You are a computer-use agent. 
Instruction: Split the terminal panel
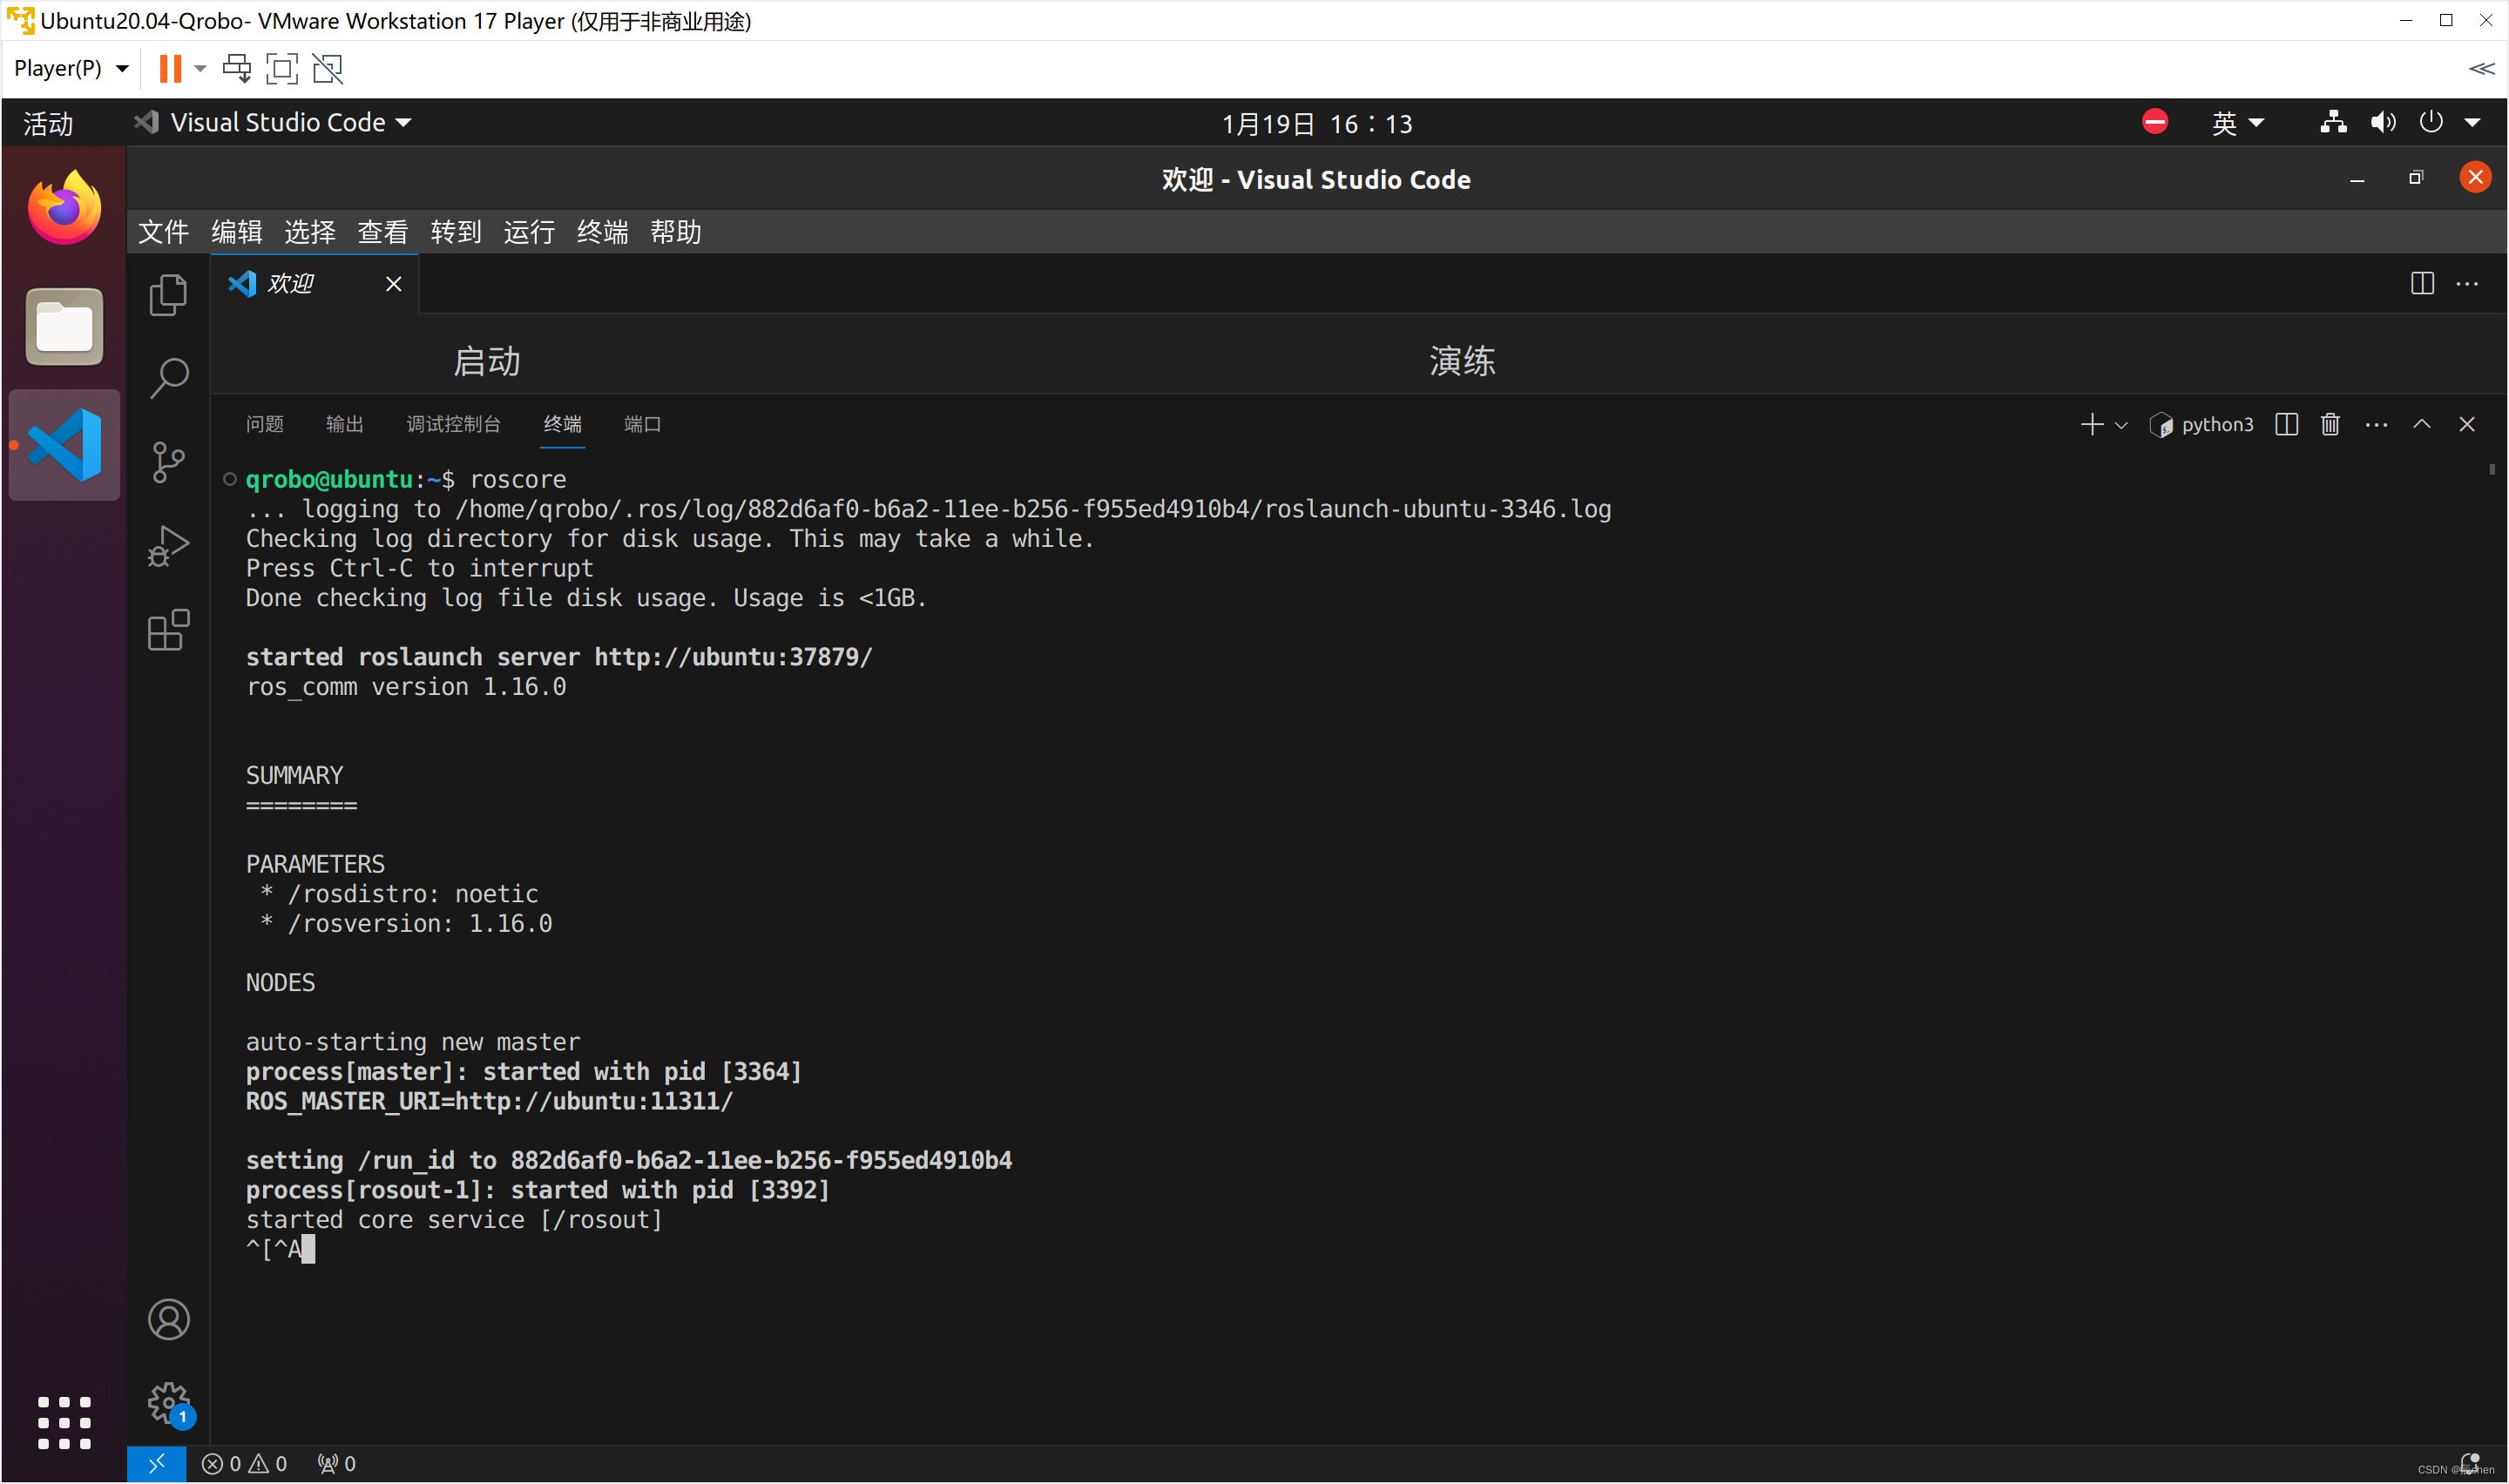point(2286,425)
